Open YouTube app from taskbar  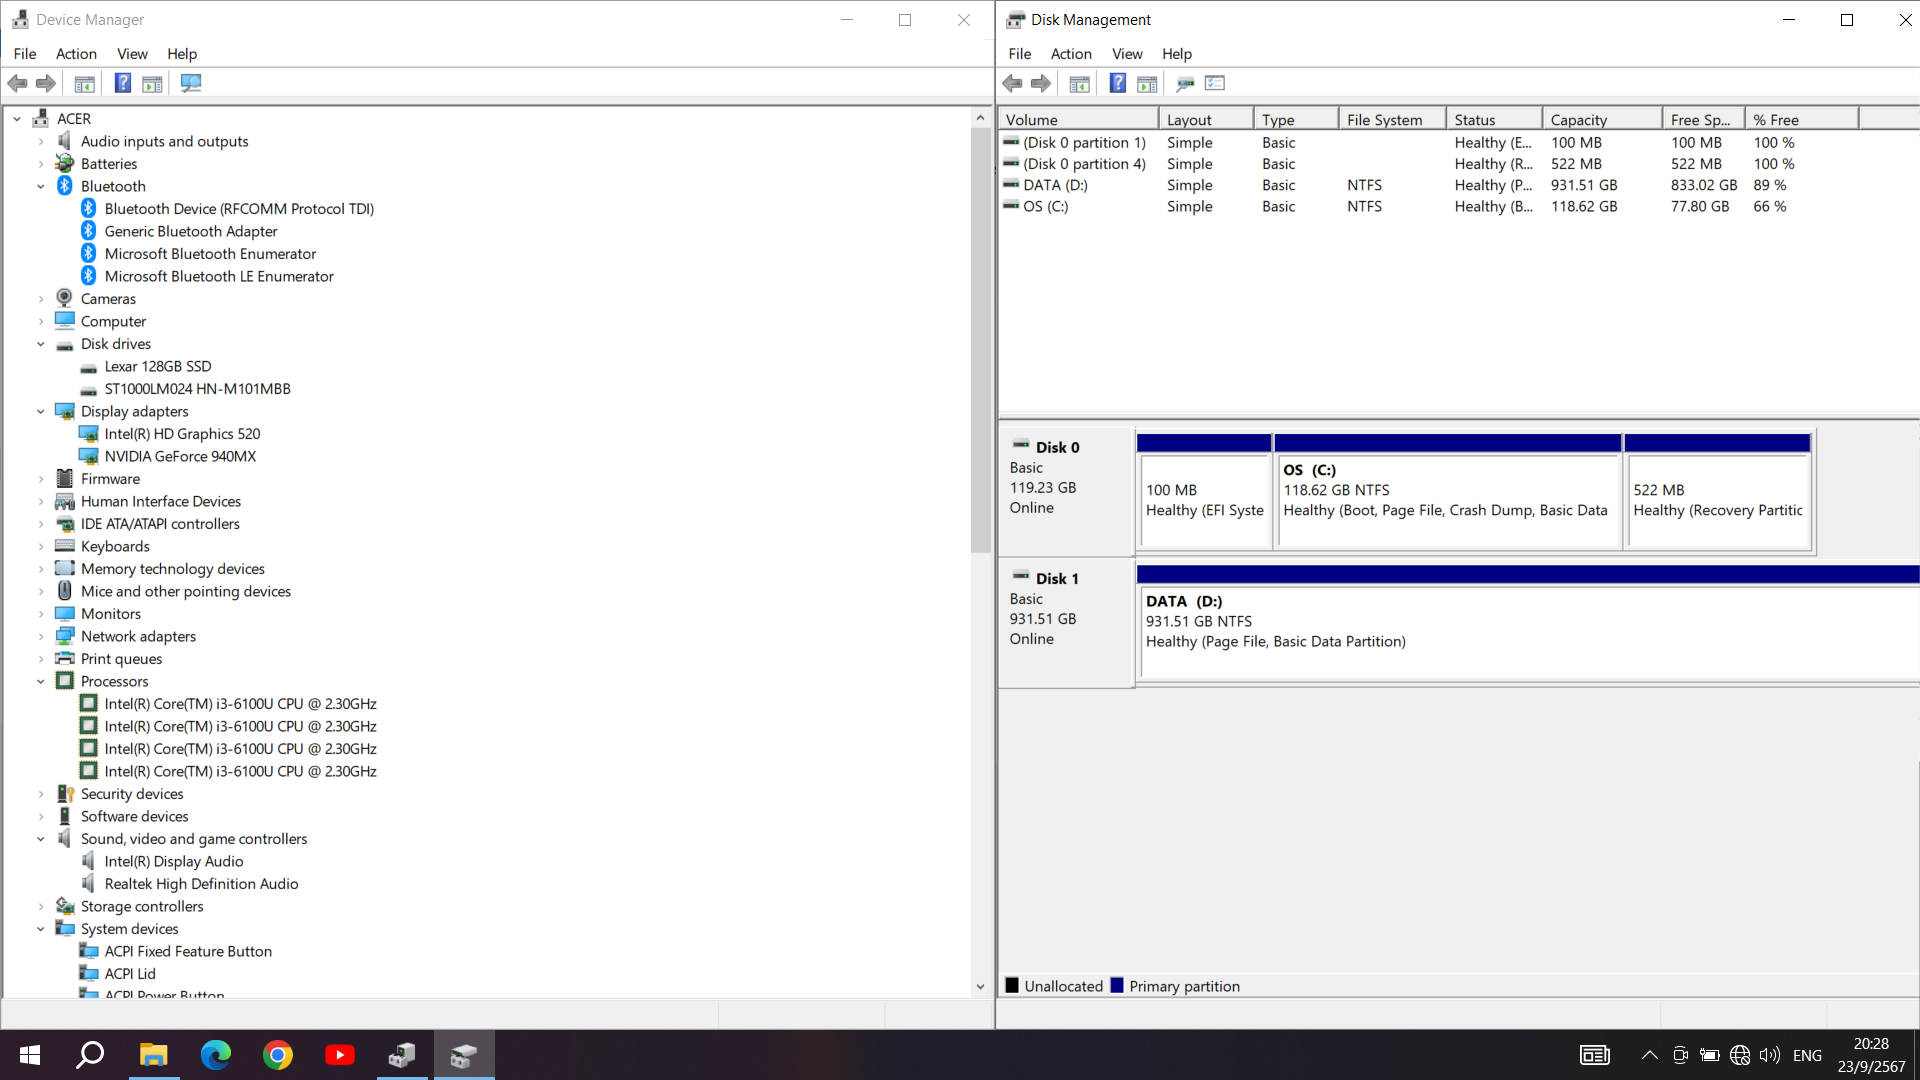[x=339, y=1055]
